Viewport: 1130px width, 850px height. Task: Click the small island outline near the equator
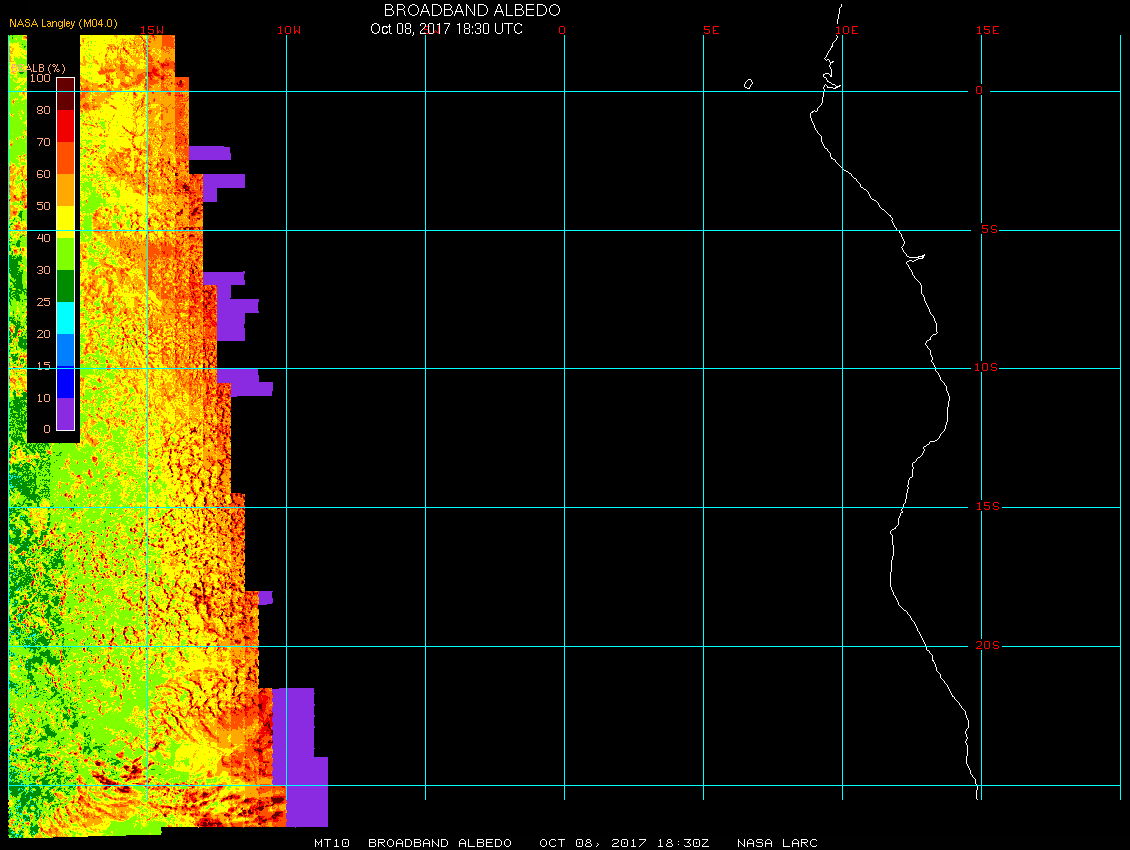click(748, 84)
